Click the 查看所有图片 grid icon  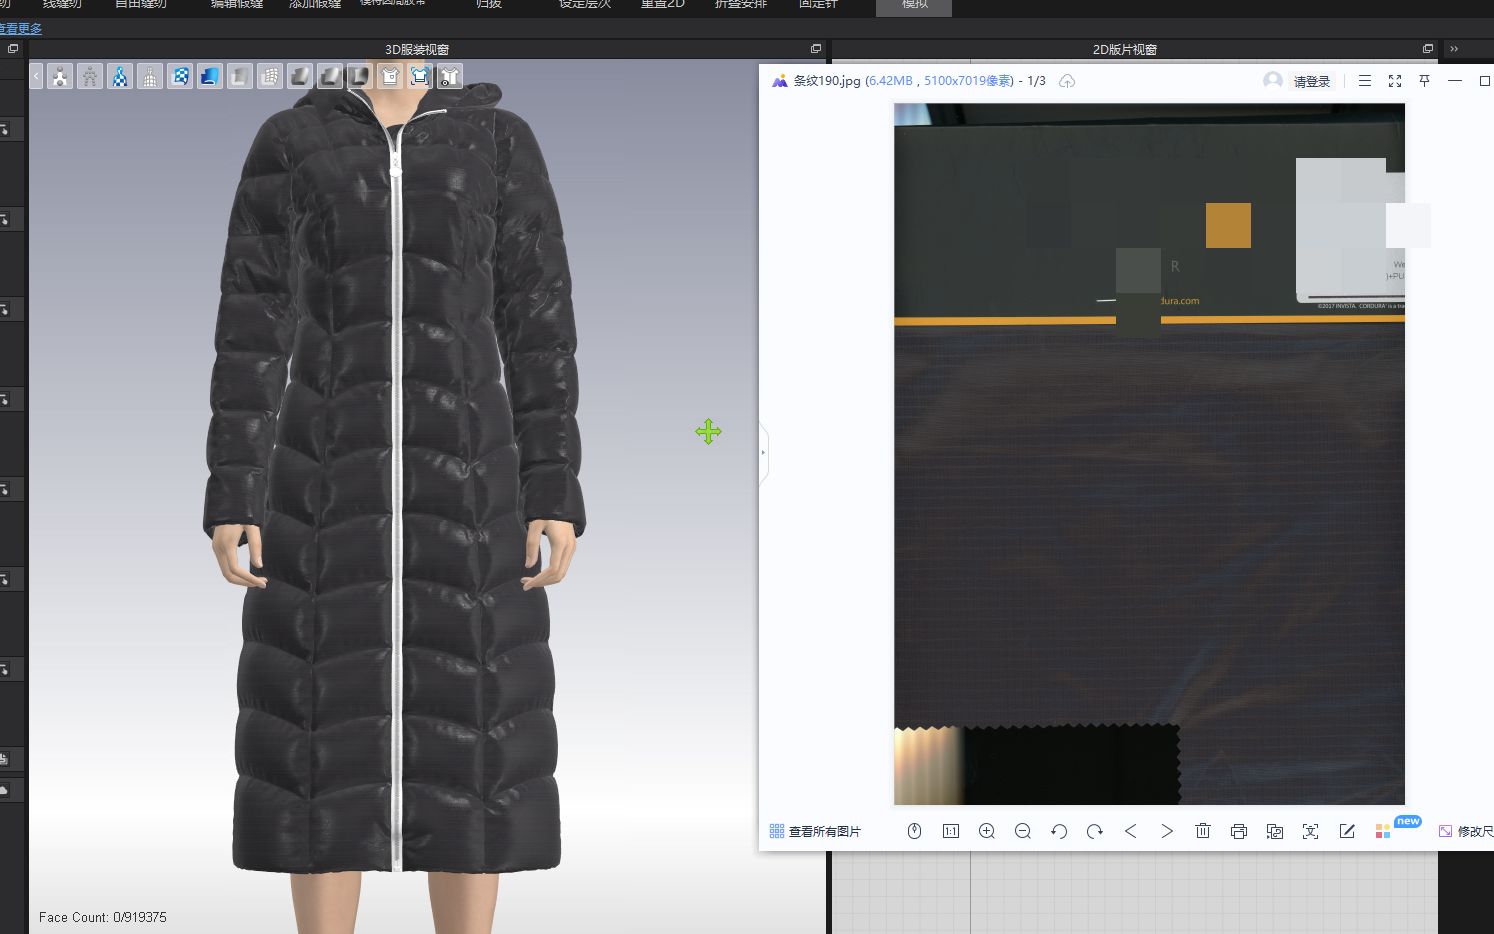tap(776, 830)
